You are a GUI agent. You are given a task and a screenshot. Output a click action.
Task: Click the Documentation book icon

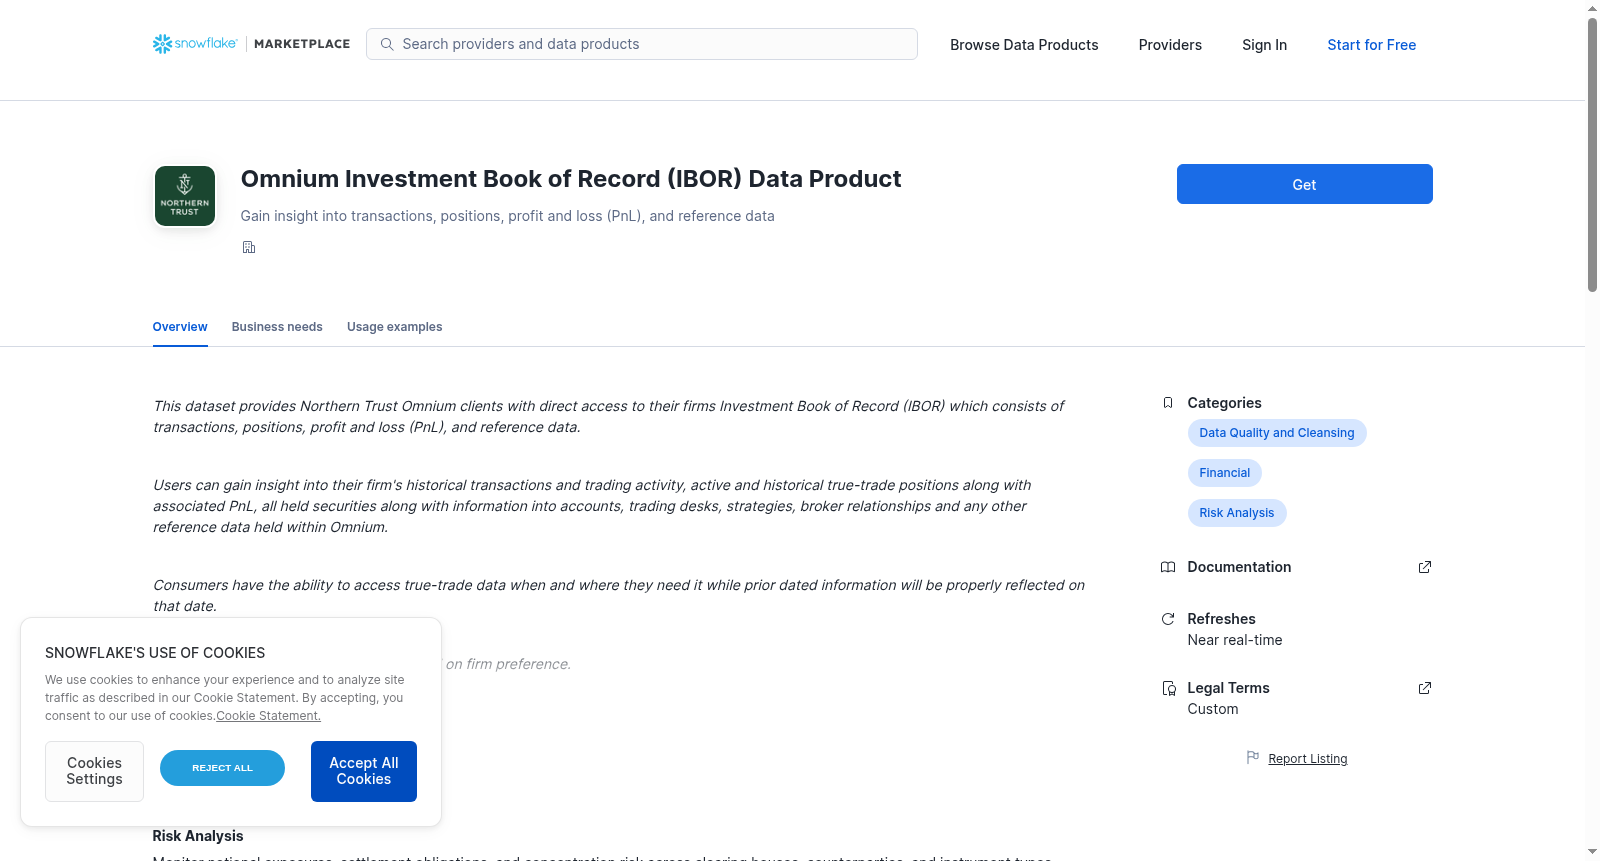coord(1168,567)
